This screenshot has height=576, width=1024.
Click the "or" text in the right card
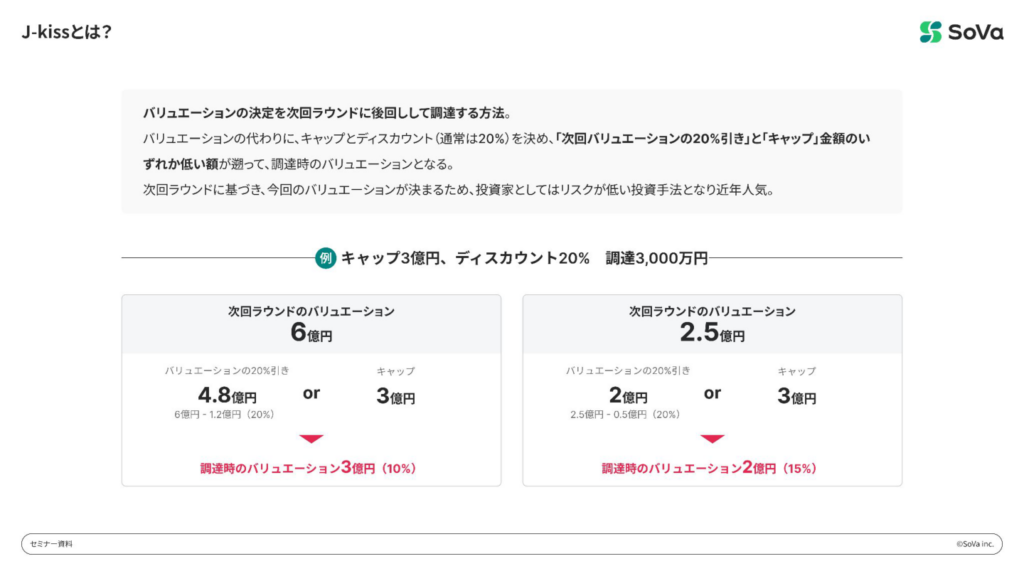pos(712,393)
